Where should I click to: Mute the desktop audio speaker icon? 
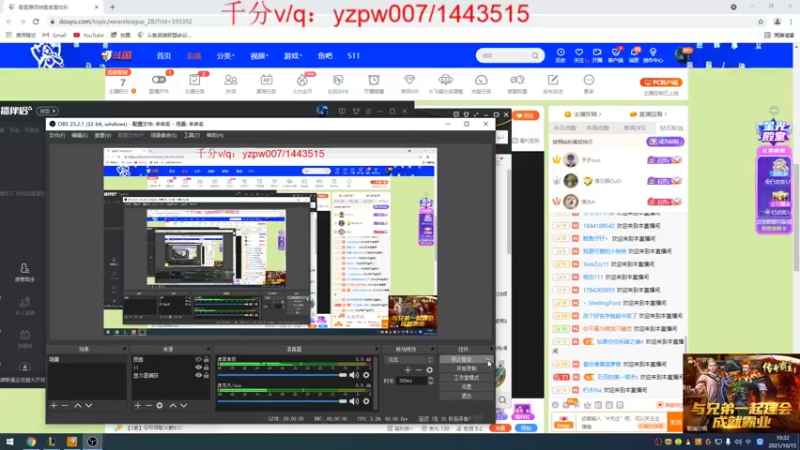(354, 375)
